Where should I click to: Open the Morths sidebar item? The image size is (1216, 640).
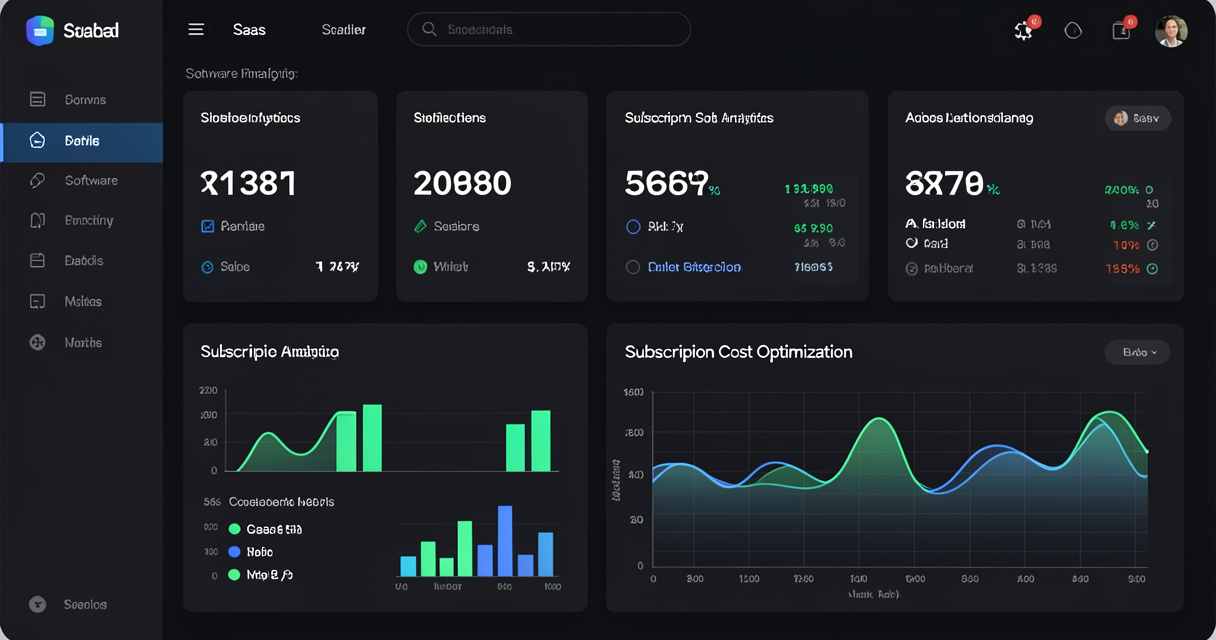point(81,342)
